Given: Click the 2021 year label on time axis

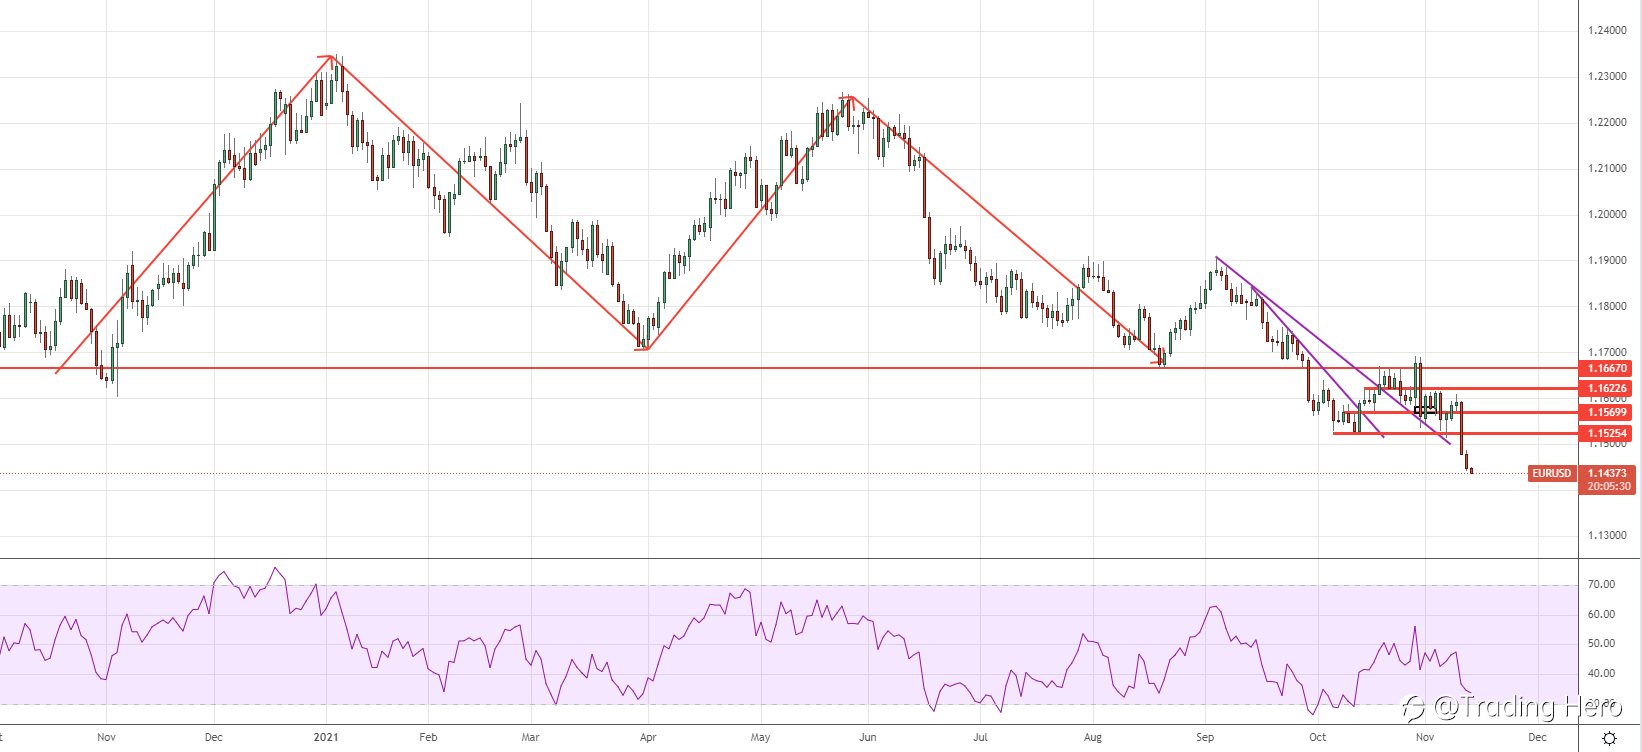Looking at the screenshot, I should [326, 737].
